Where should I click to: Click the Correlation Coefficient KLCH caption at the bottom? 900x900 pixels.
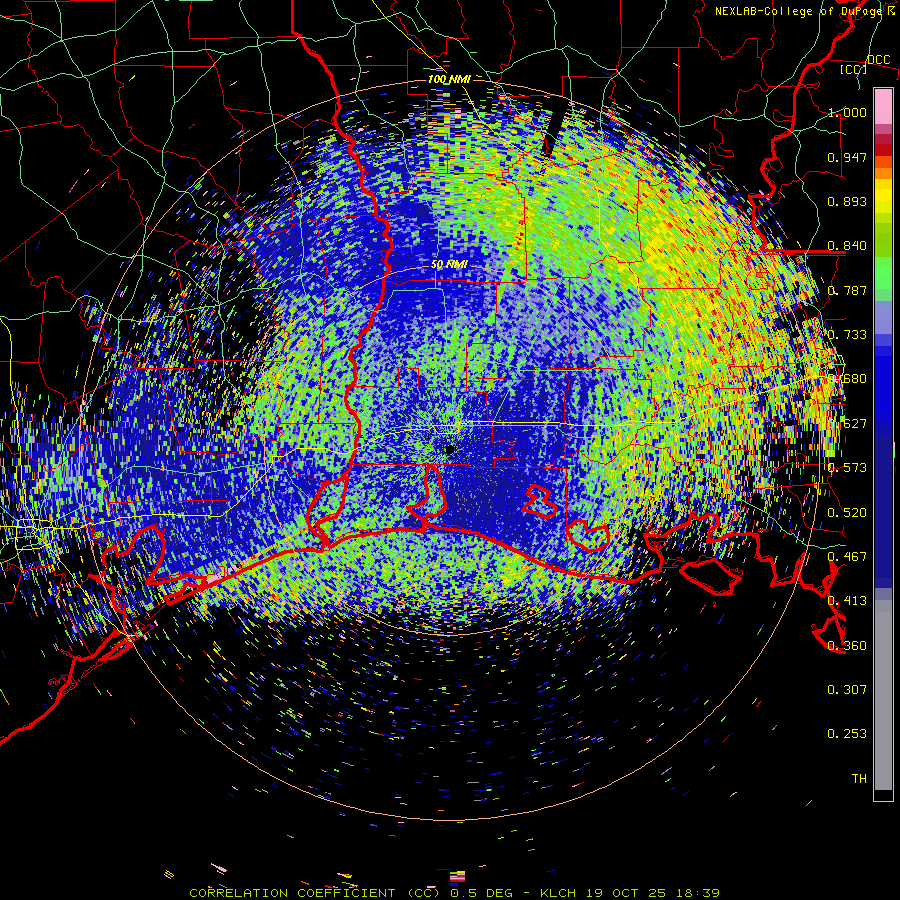[454, 893]
